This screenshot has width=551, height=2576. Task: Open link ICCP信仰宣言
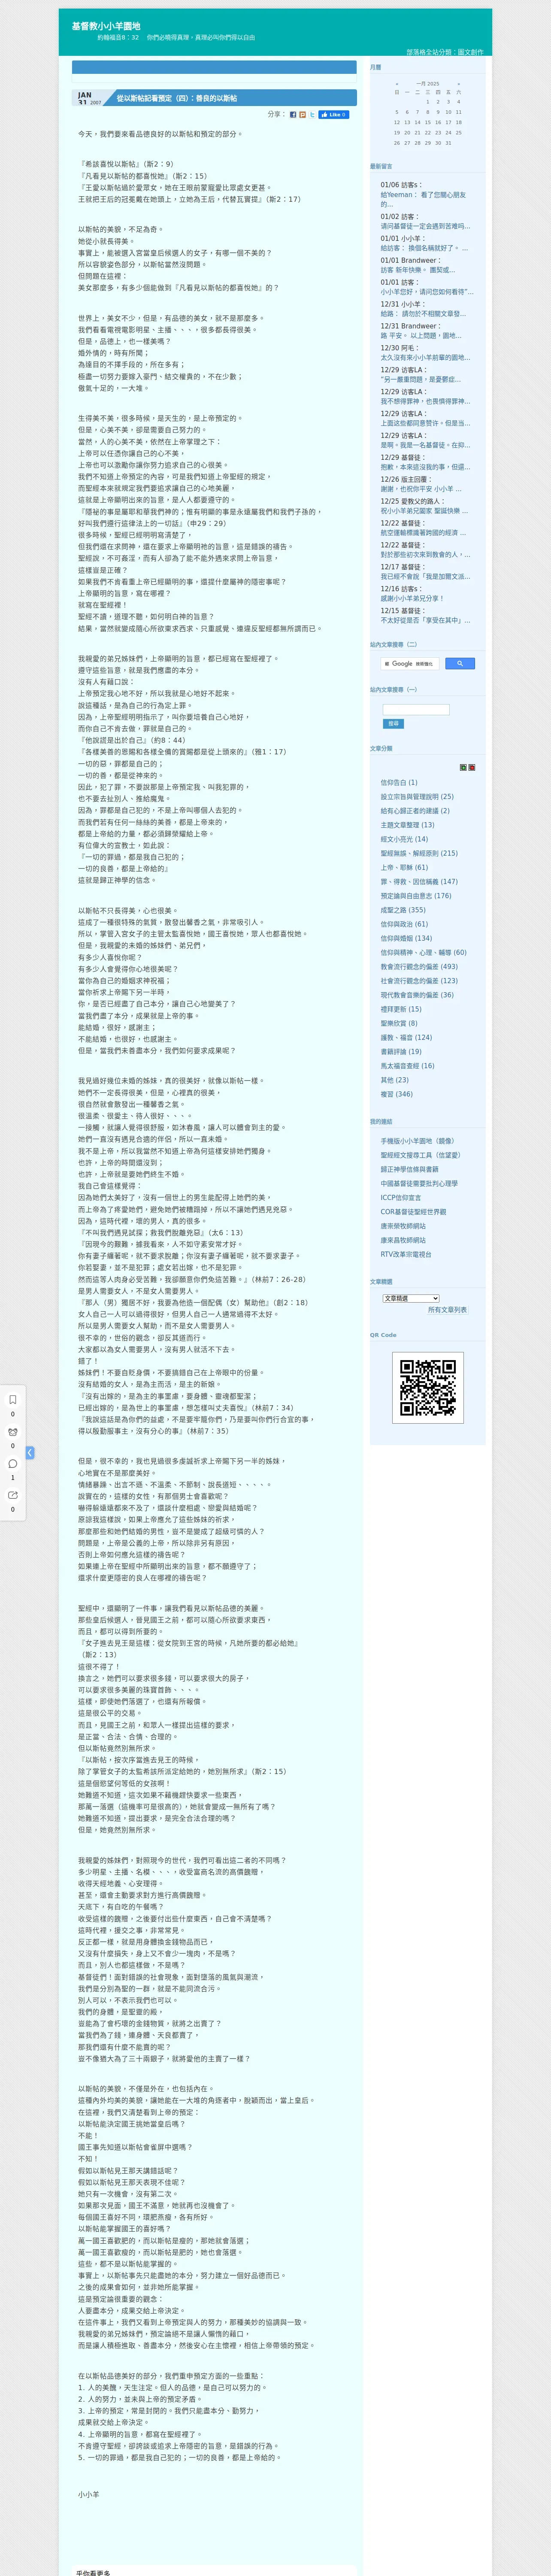[401, 1197]
